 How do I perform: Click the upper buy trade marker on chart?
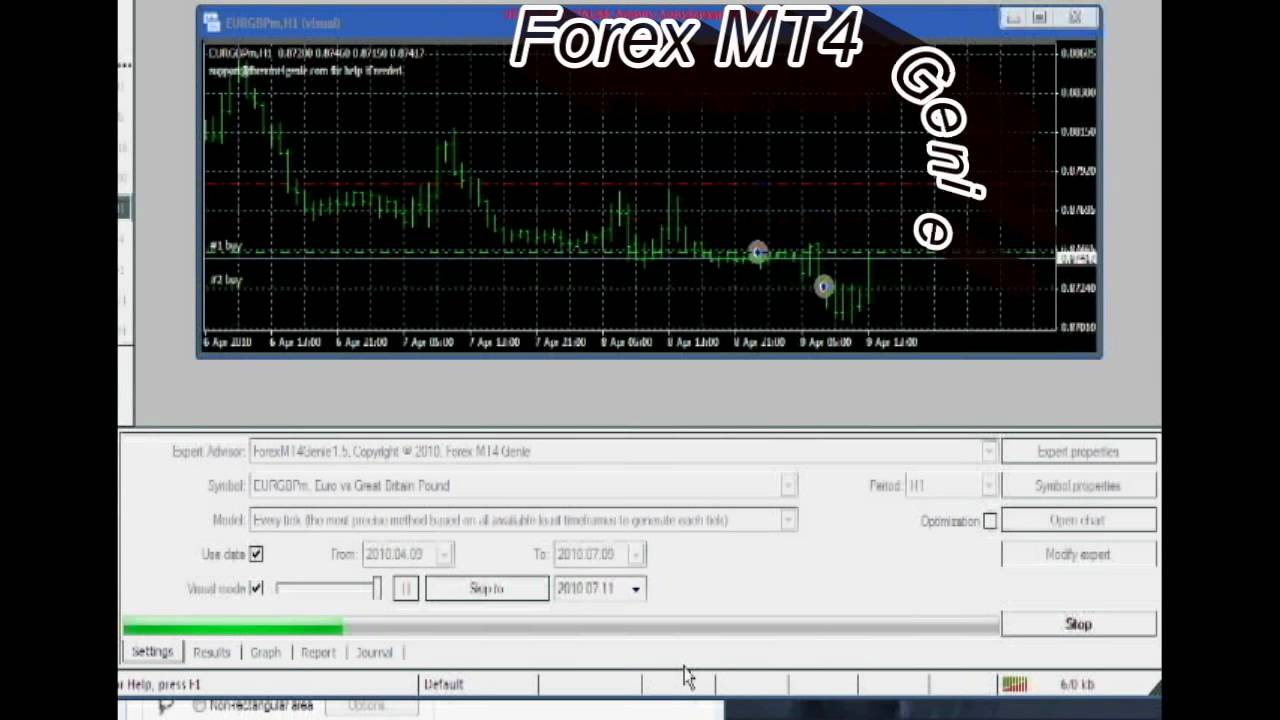tap(758, 252)
